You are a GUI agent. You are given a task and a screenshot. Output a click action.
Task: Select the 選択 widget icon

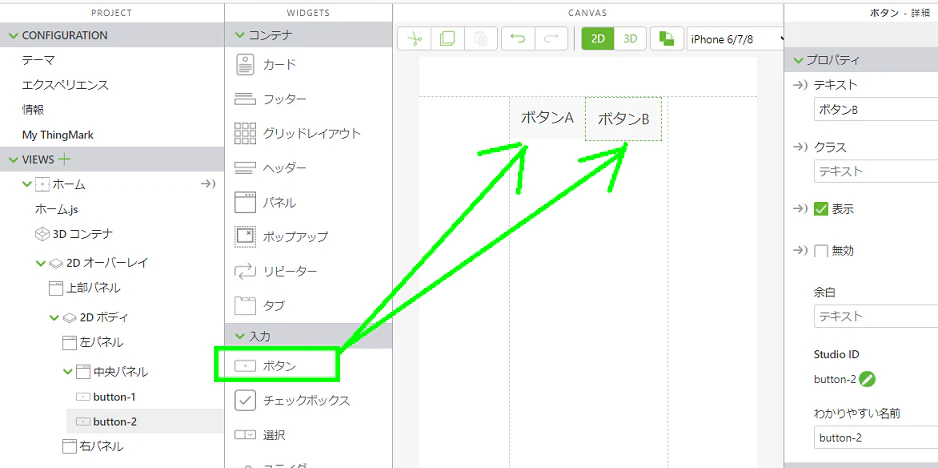tap(245, 434)
